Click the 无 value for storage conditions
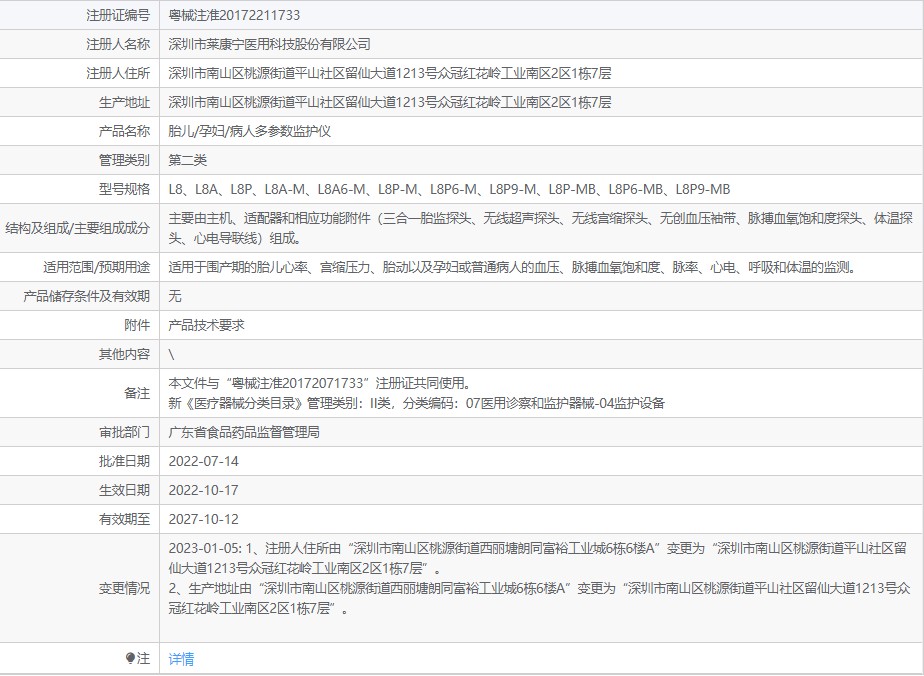 [x=175, y=296]
